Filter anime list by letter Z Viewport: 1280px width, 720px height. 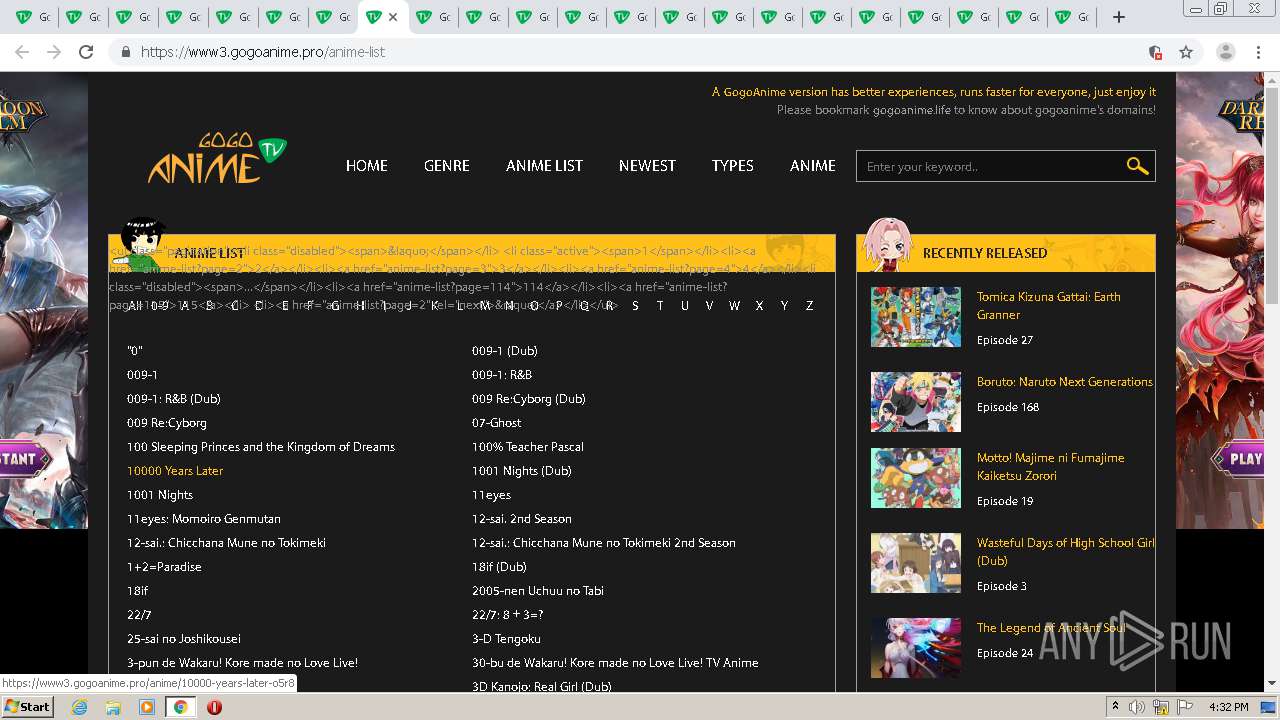point(810,306)
